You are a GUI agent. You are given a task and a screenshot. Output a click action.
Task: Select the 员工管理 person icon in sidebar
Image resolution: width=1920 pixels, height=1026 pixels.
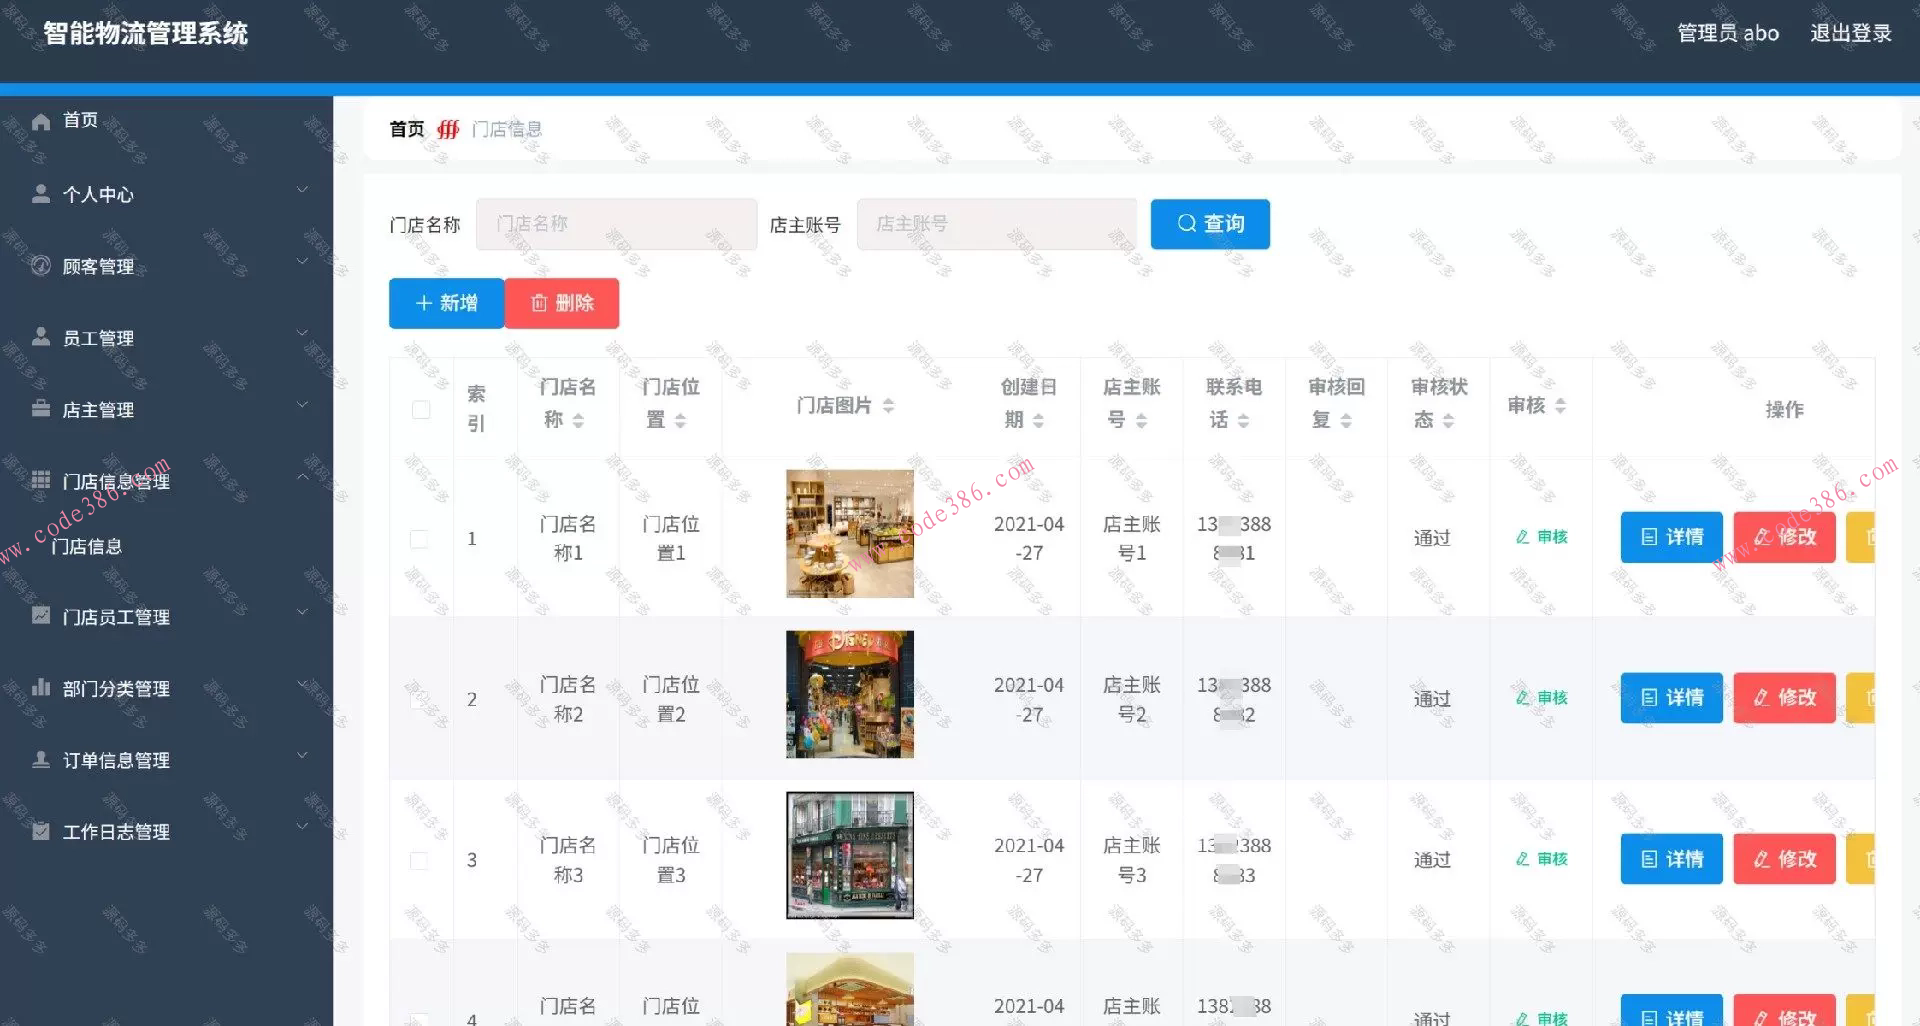tap(41, 337)
